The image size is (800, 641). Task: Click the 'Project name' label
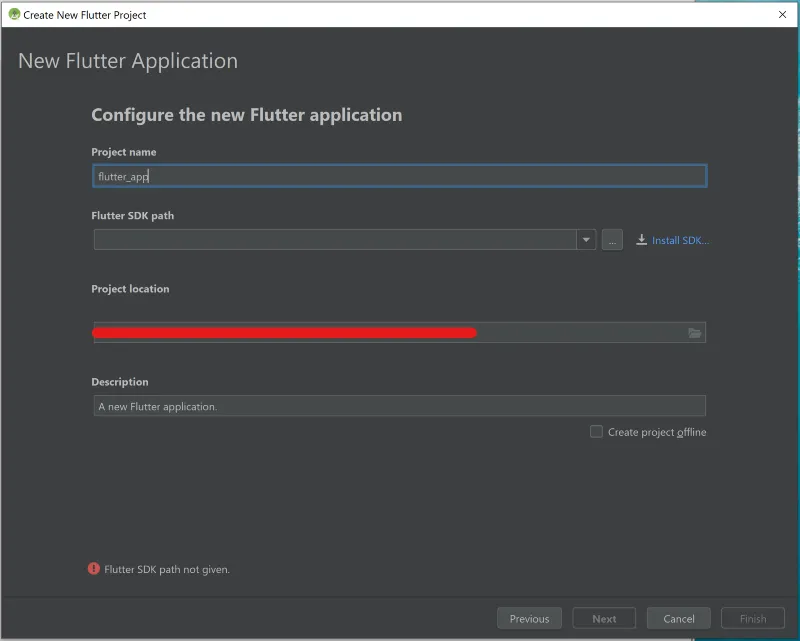click(123, 152)
